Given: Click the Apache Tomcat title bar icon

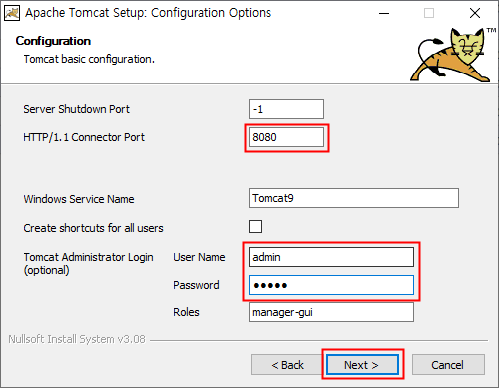Looking at the screenshot, I should pos(12,13).
